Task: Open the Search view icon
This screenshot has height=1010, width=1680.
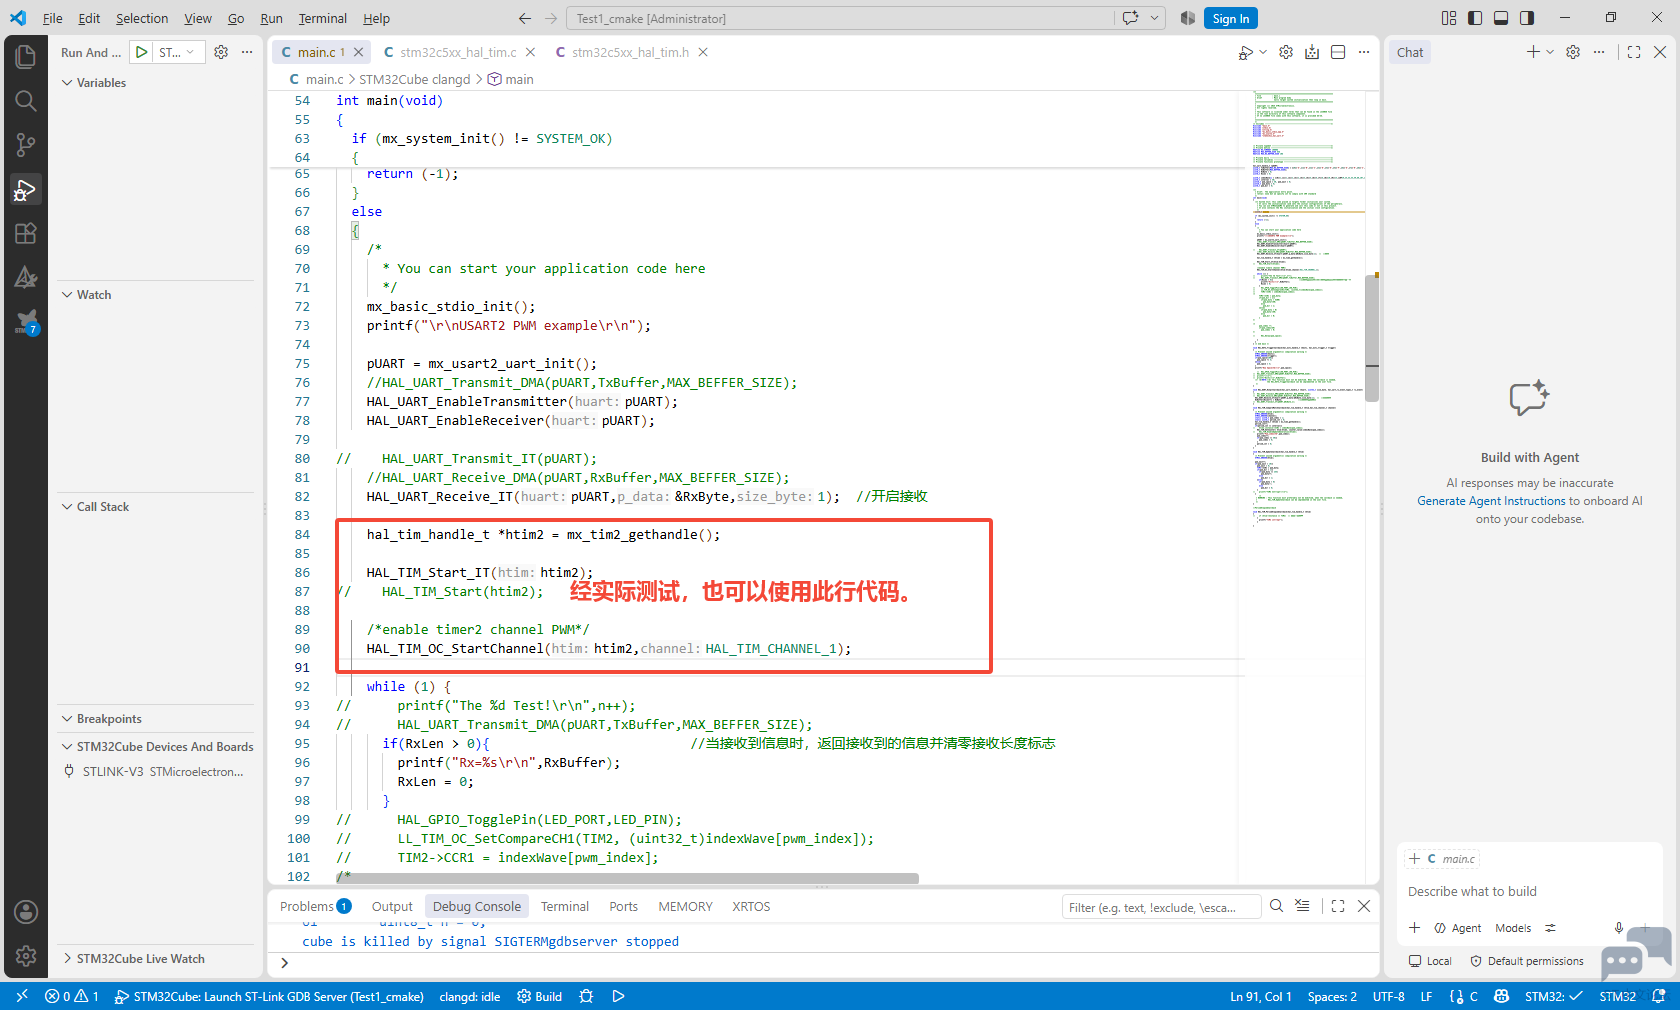Action: coord(26,101)
